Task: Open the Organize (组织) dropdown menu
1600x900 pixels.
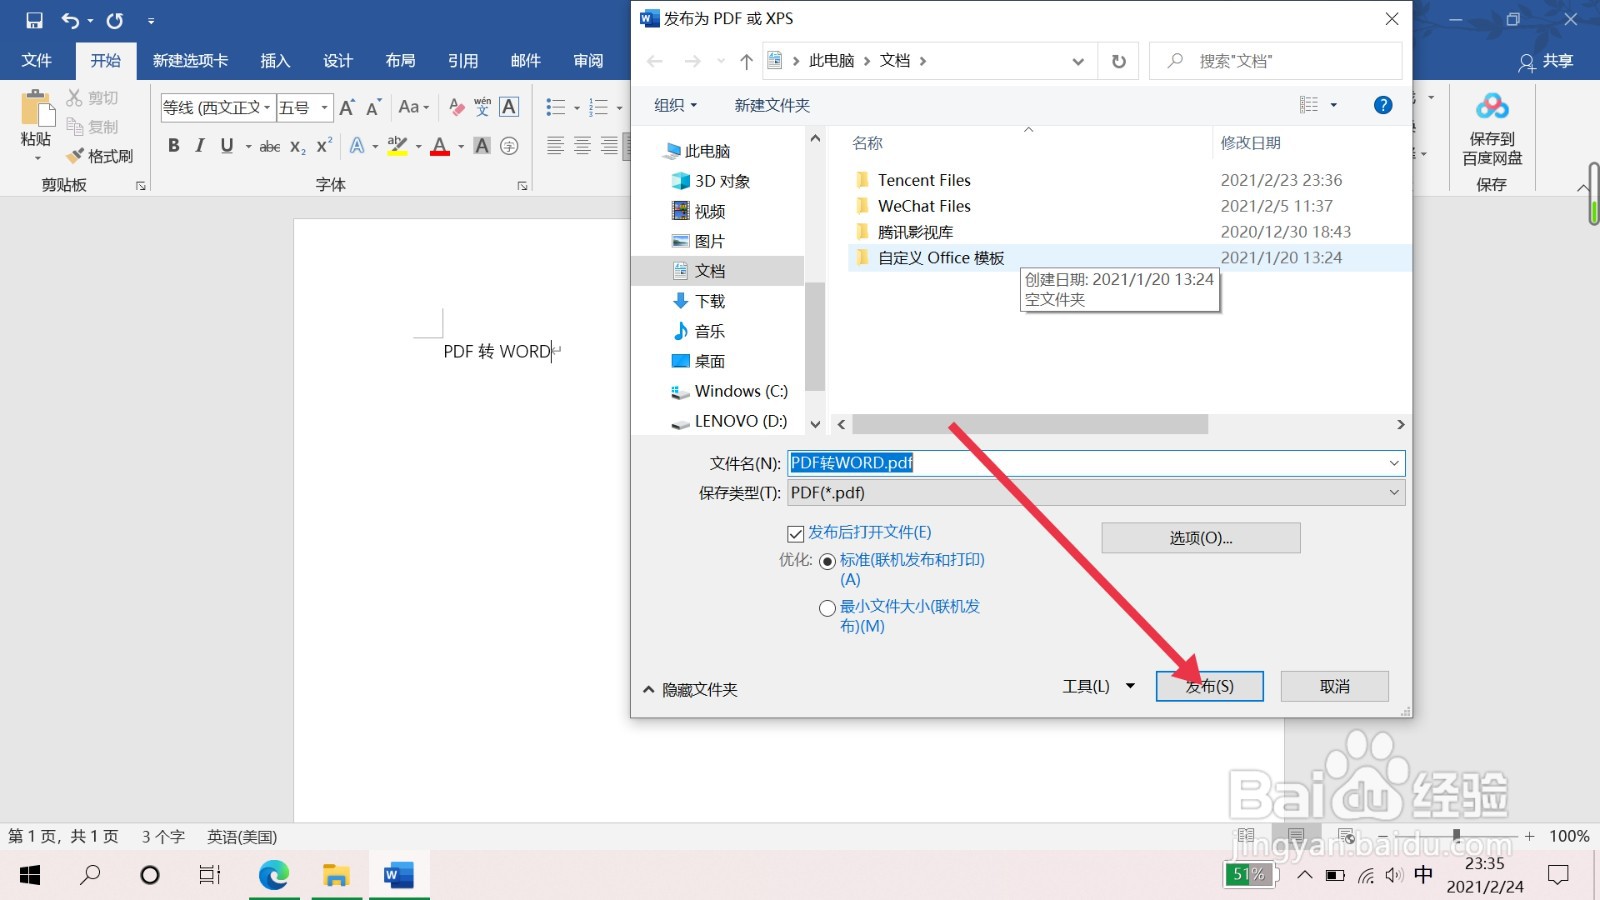Action: (675, 105)
